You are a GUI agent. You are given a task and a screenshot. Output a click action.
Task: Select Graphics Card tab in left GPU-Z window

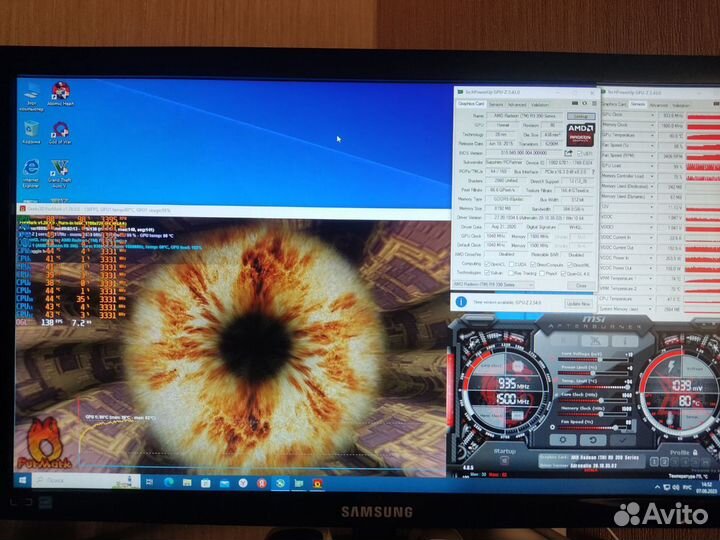point(471,104)
